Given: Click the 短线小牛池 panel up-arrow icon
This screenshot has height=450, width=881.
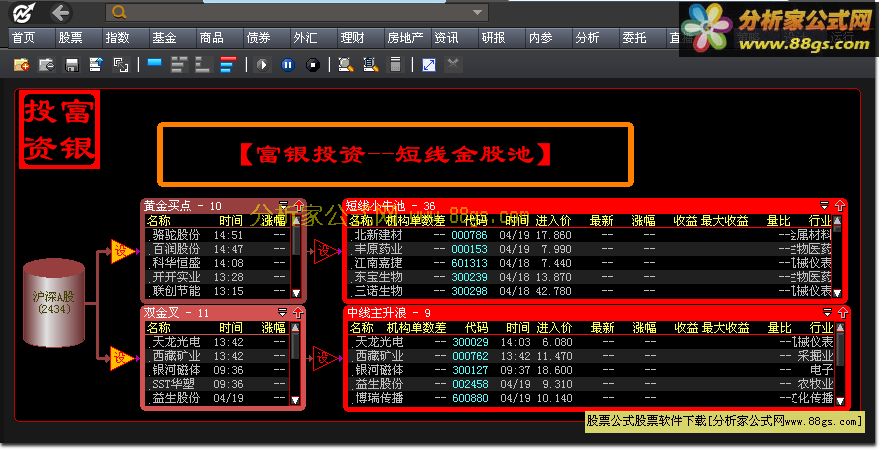Looking at the screenshot, I should 839,206.
